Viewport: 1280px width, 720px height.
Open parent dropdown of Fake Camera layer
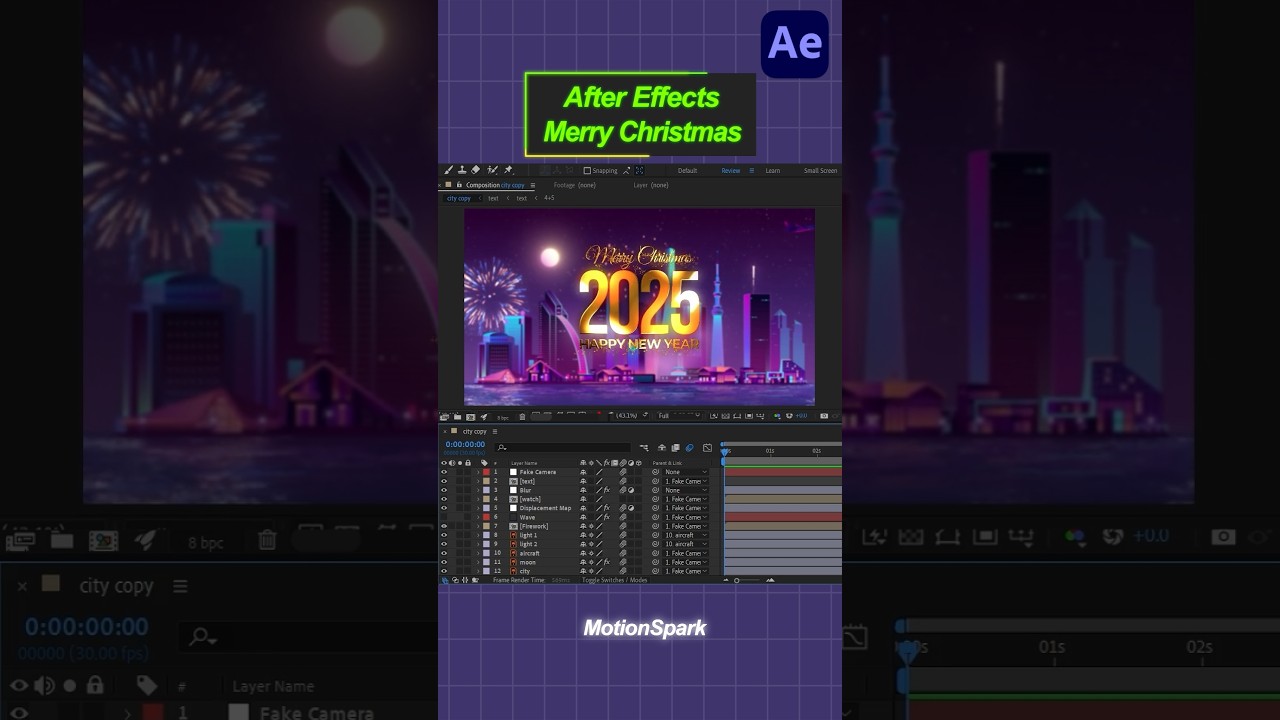pyautogui.click(x=686, y=472)
